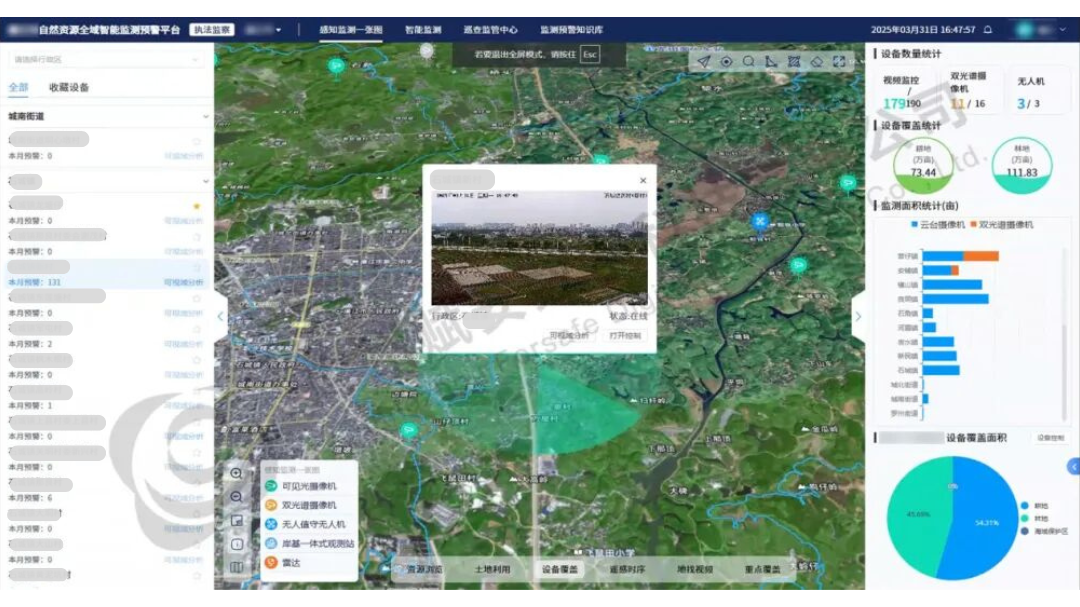1080x607 pixels.
Task: Click 打开控制 button in camera popup
Action: coord(625,336)
